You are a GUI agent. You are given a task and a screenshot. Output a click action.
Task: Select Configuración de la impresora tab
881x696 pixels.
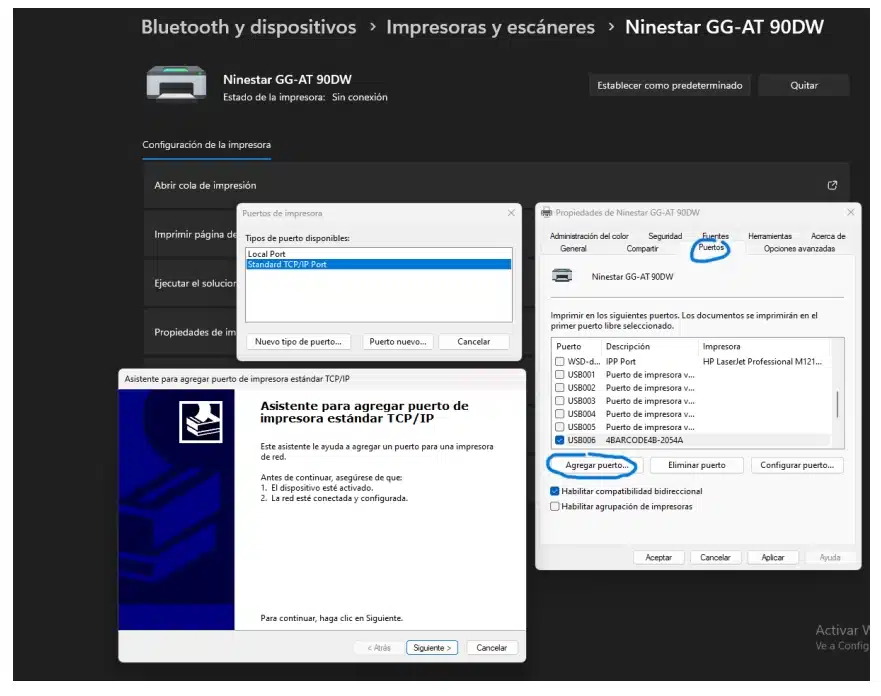pos(206,145)
